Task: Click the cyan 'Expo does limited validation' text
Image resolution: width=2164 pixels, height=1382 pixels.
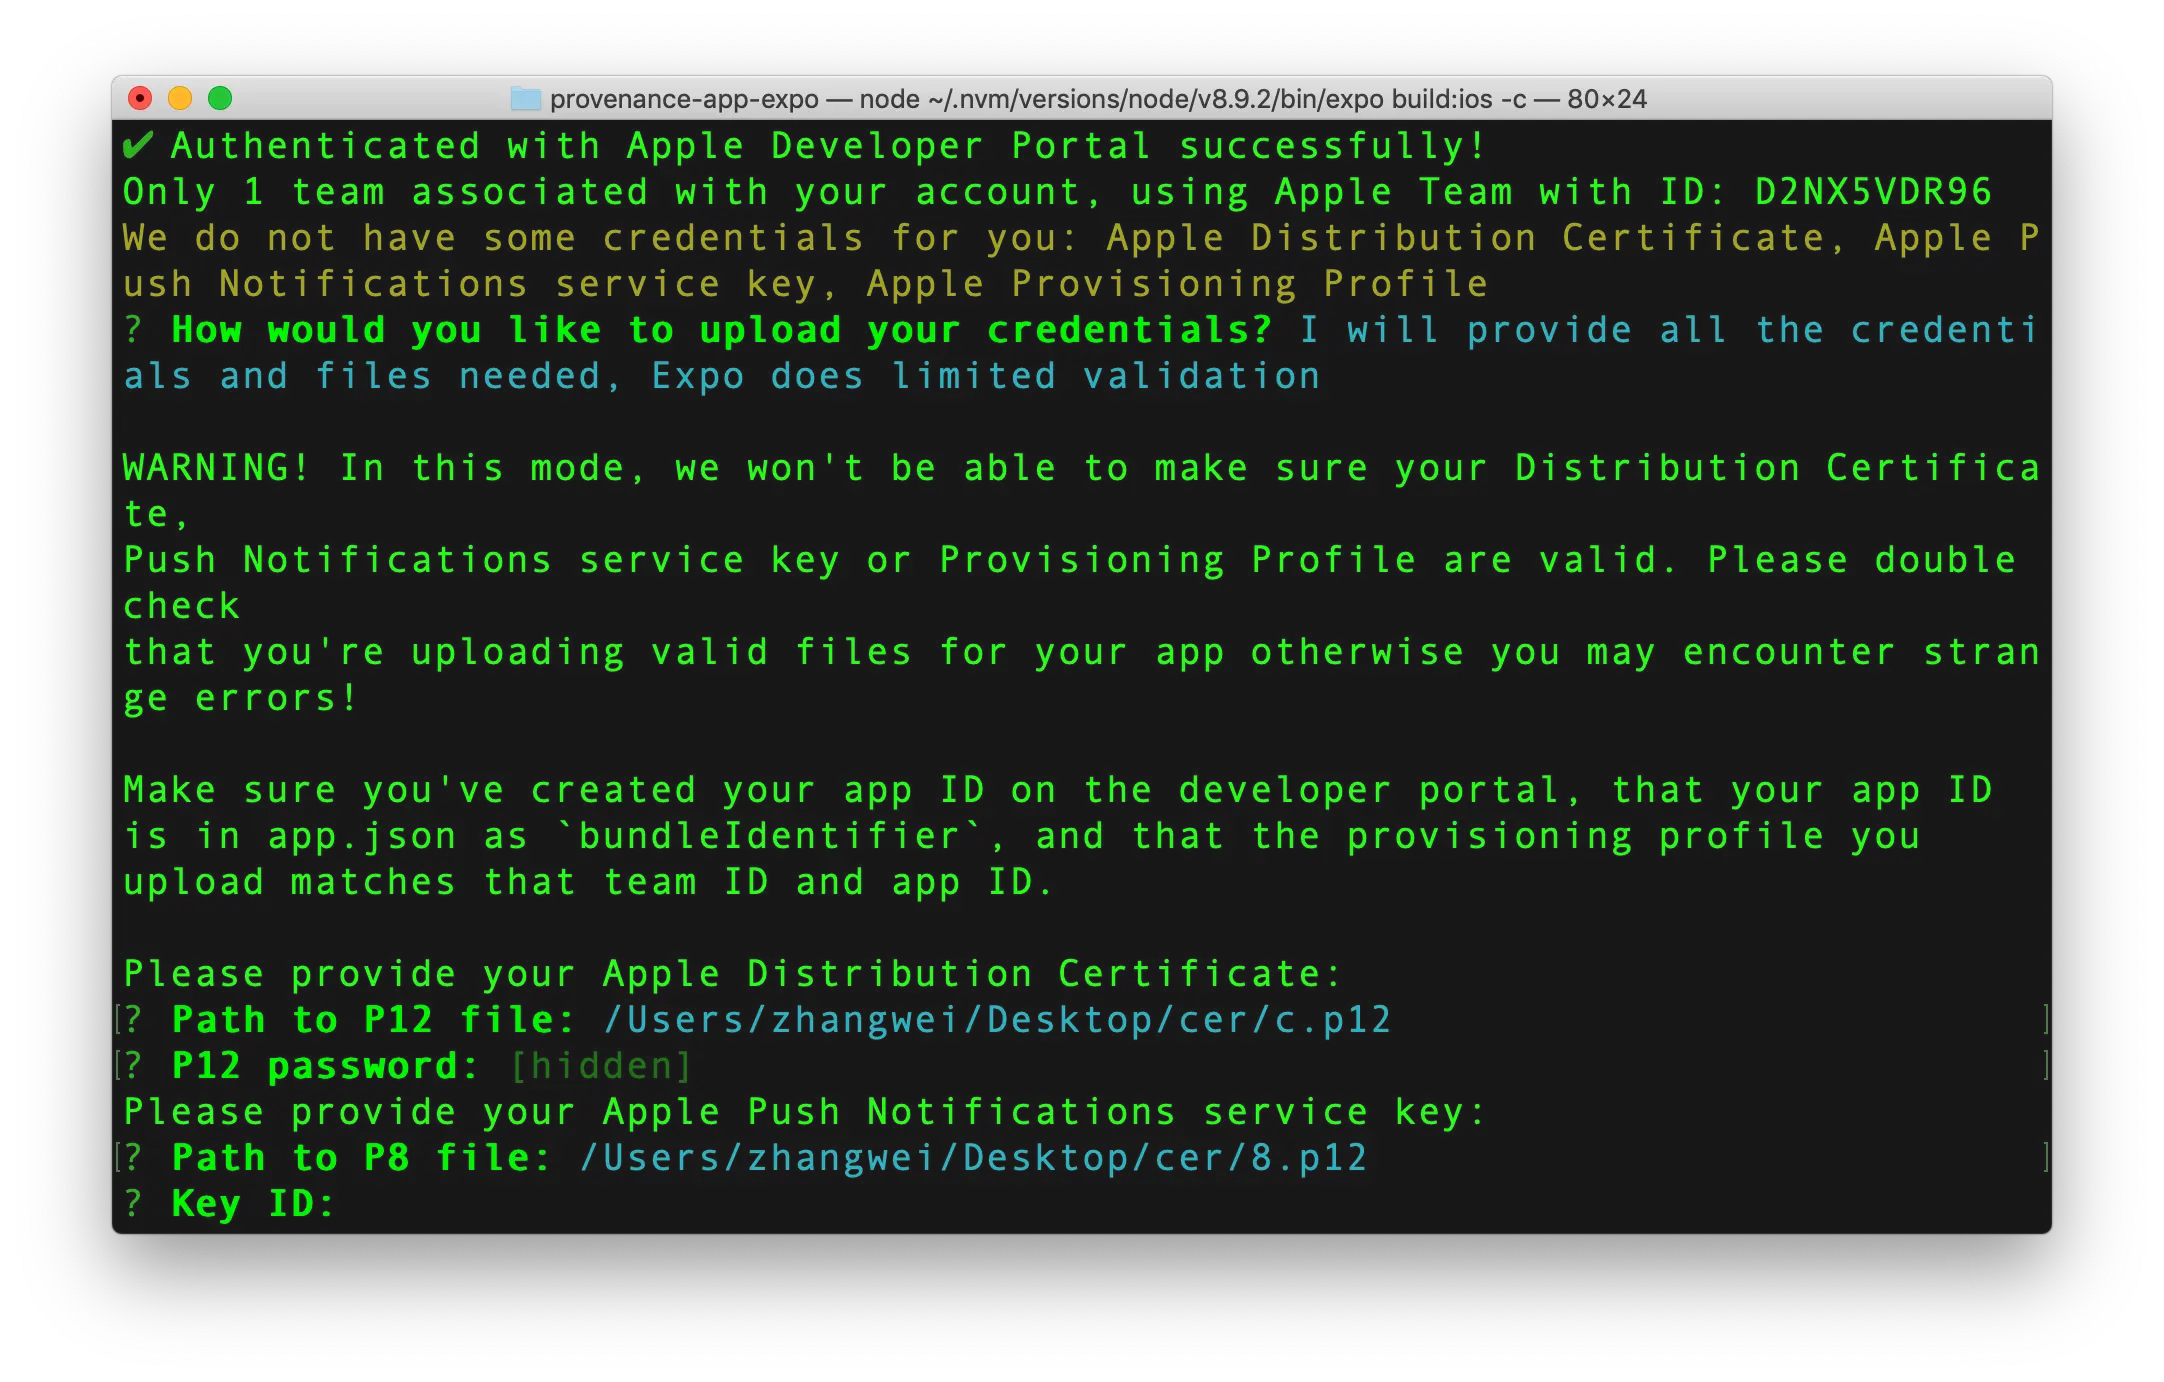Action: tap(985, 376)
